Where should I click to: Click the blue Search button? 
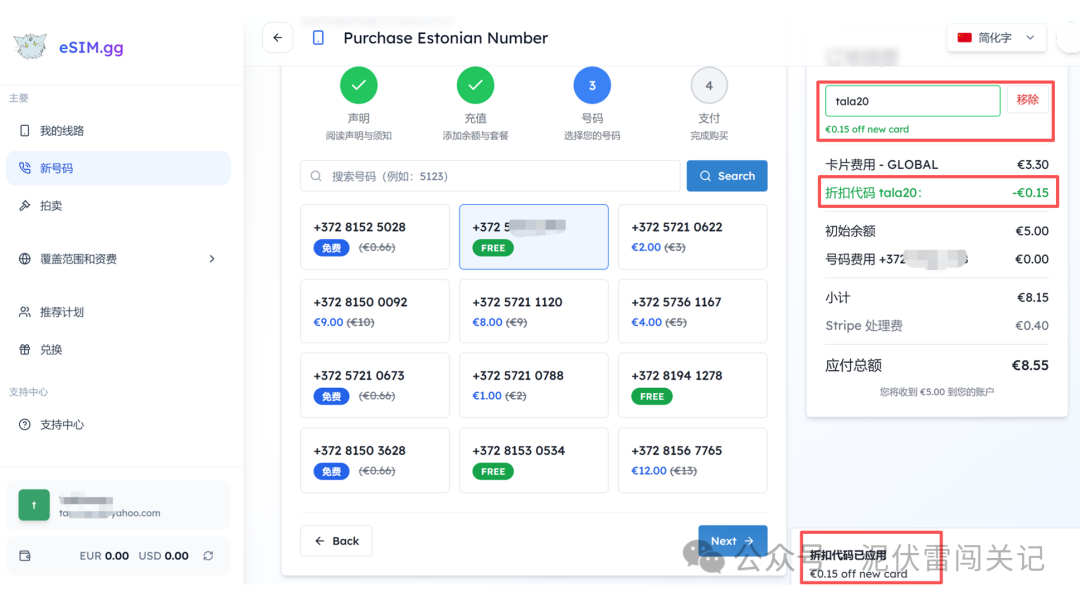tap(727, 176)
